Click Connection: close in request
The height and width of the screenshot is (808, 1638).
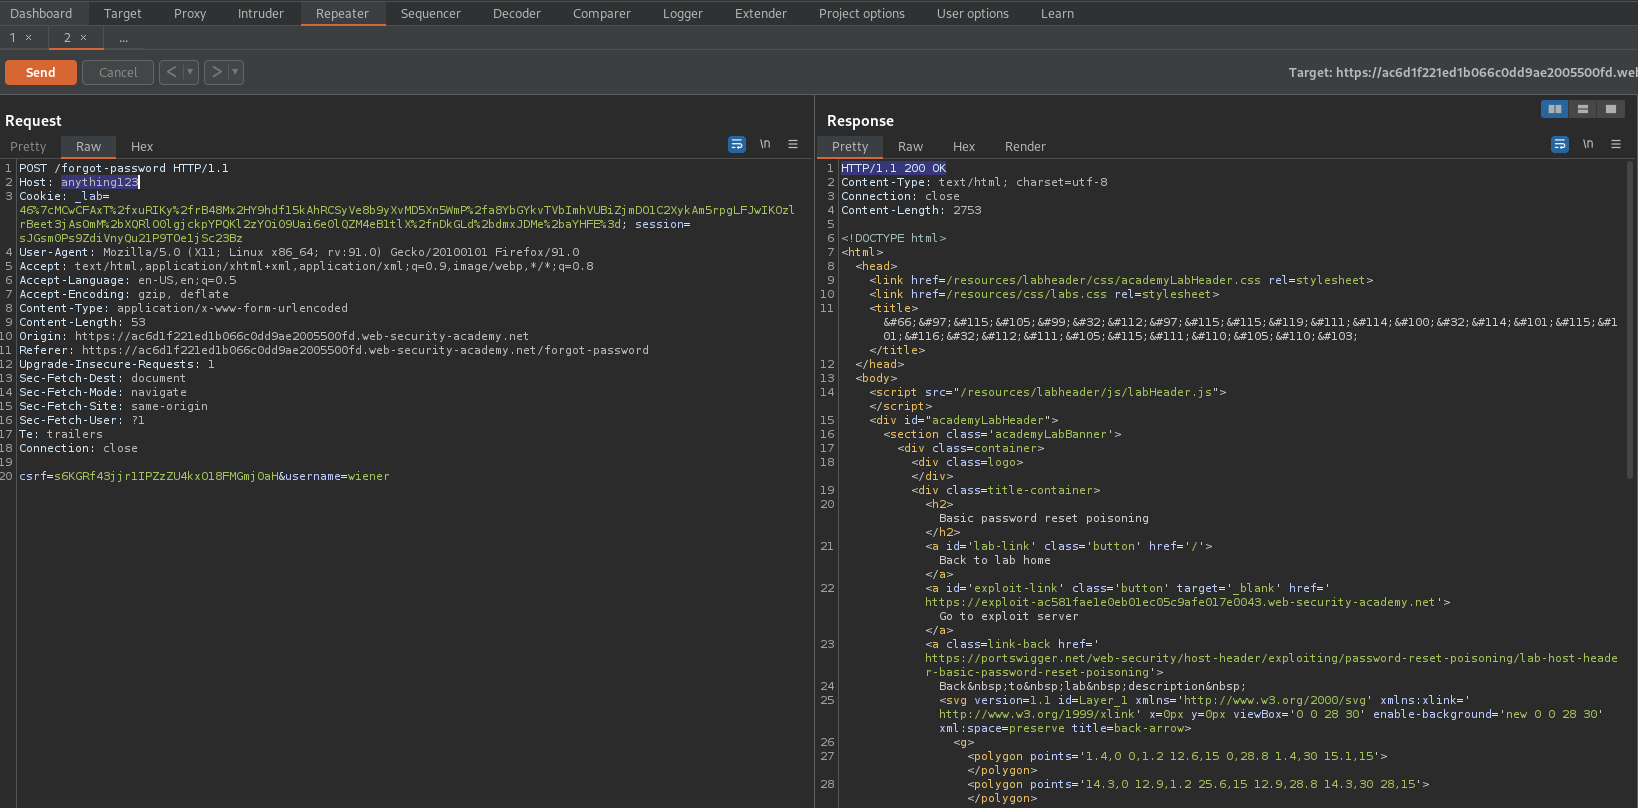(78, 448)
